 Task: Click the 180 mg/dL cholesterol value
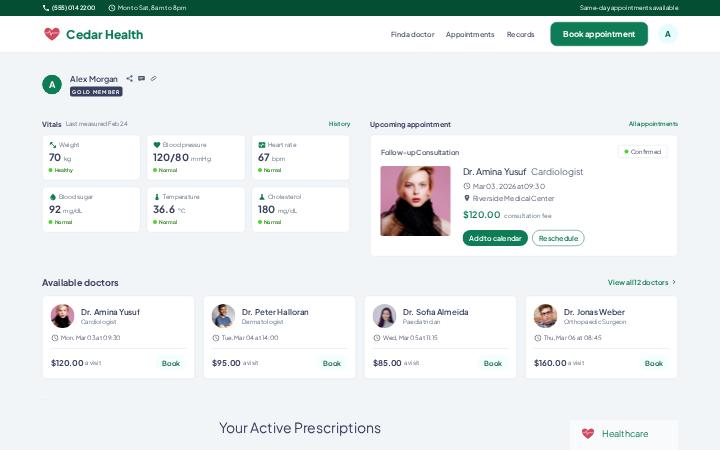(x=277, y=209)
